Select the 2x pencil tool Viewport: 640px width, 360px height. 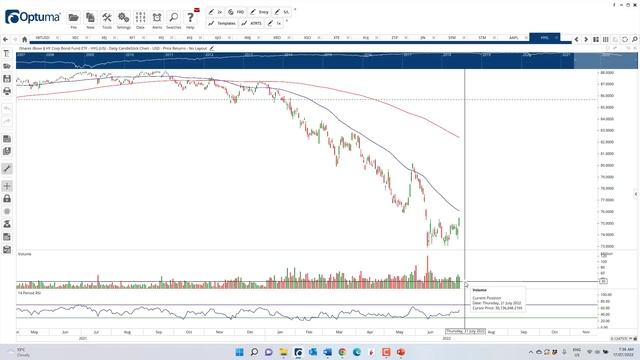pos(216,12)
